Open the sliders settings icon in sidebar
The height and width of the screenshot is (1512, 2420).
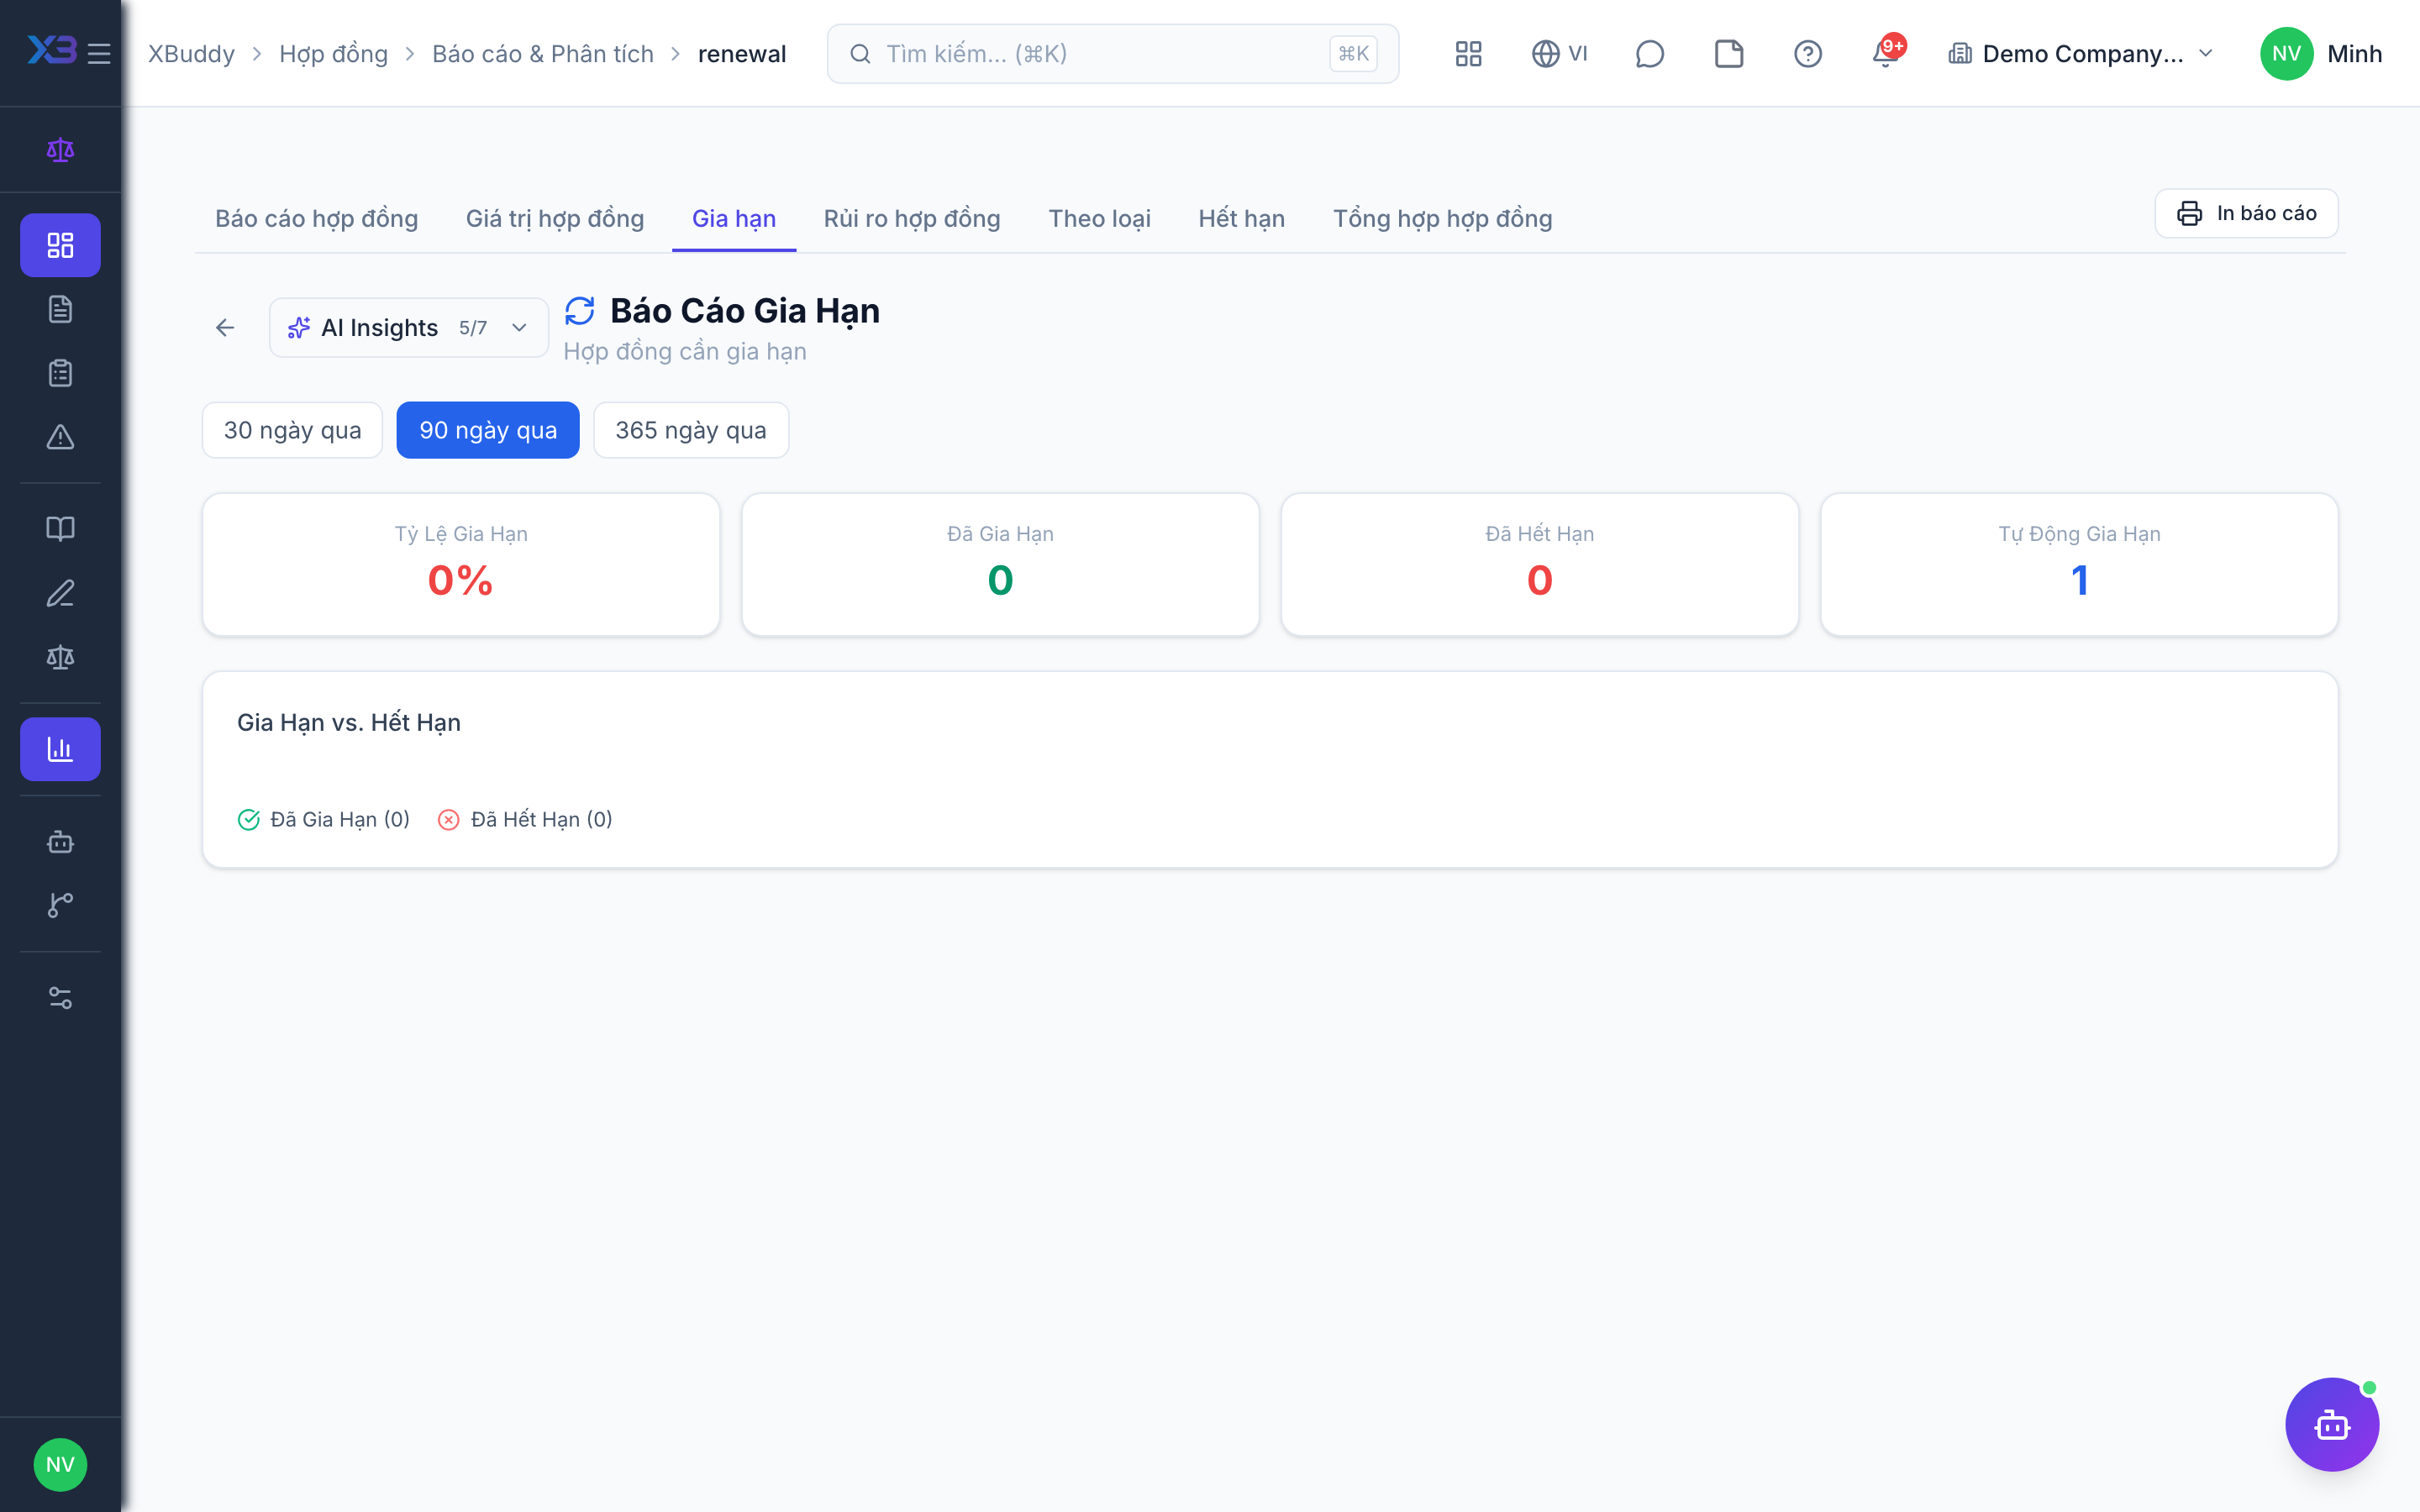60,997
